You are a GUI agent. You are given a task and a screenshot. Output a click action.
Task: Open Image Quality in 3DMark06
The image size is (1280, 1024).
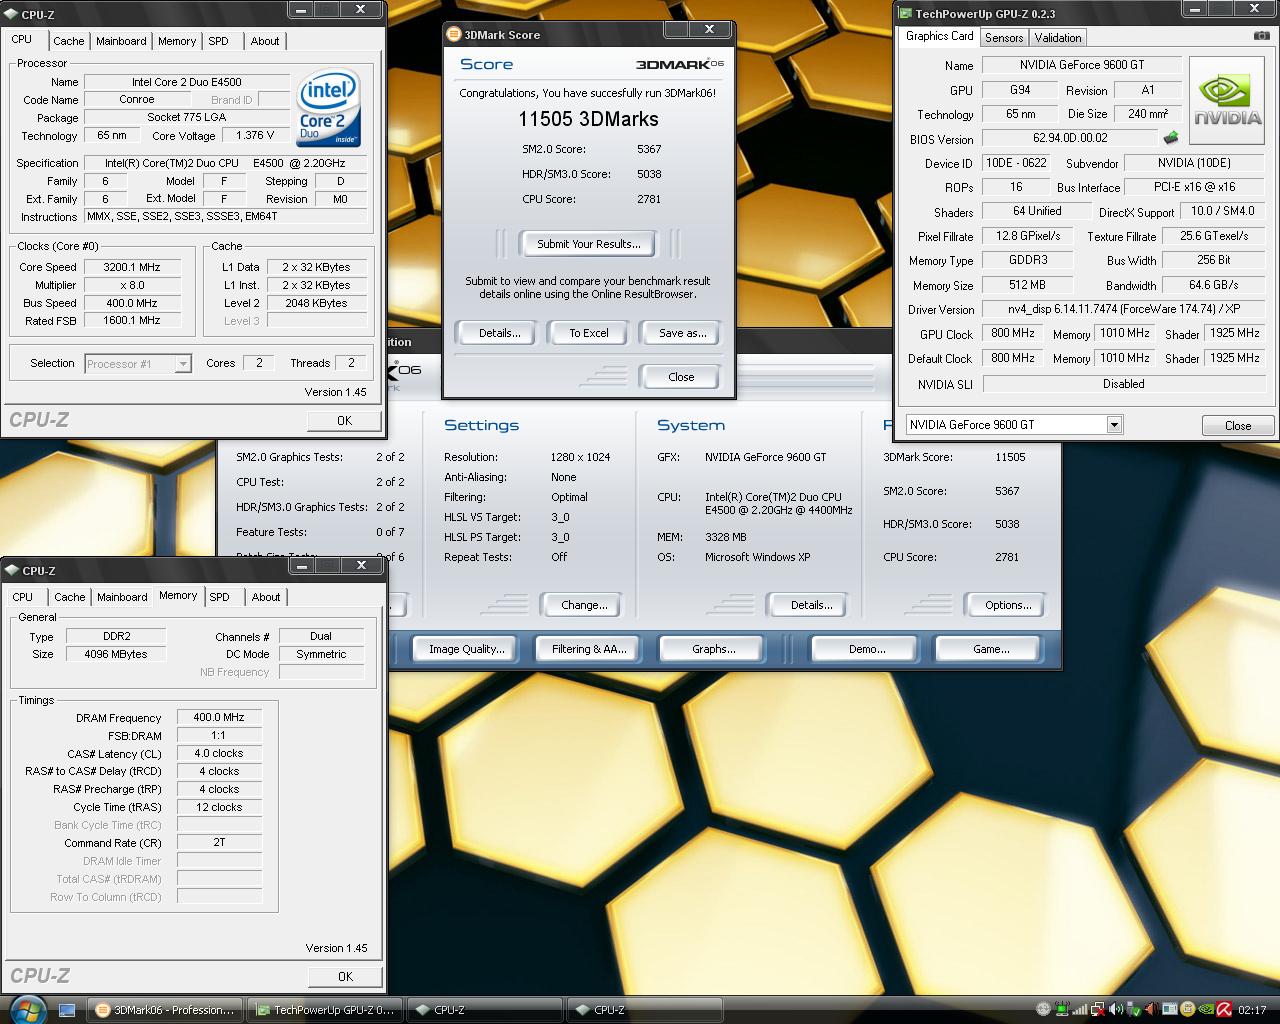466,649
